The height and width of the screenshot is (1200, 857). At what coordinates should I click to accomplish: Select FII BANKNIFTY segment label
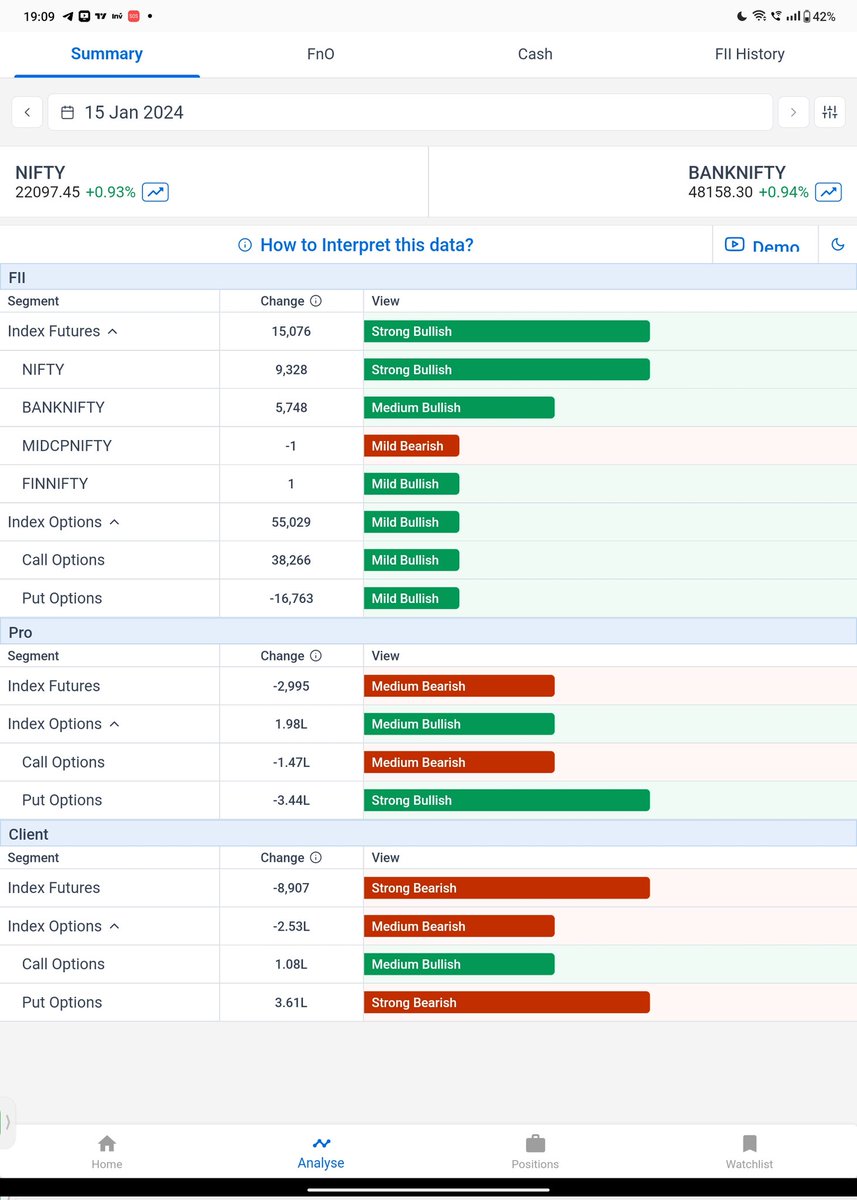point(63,408)
